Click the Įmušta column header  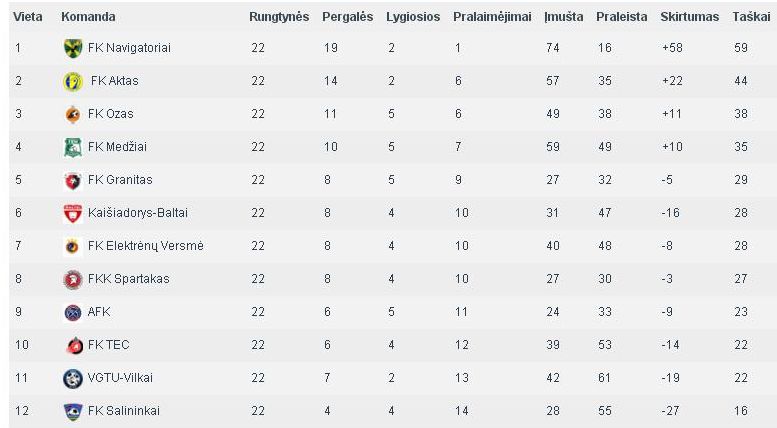pos(563,17)
